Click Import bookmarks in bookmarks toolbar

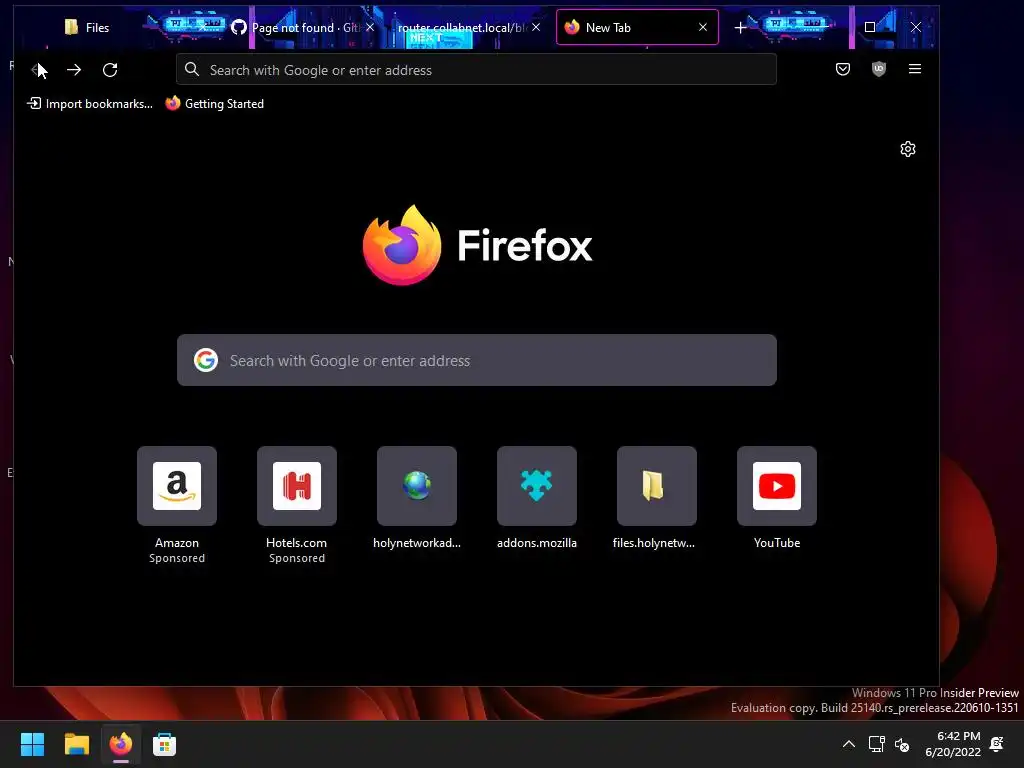90,104
